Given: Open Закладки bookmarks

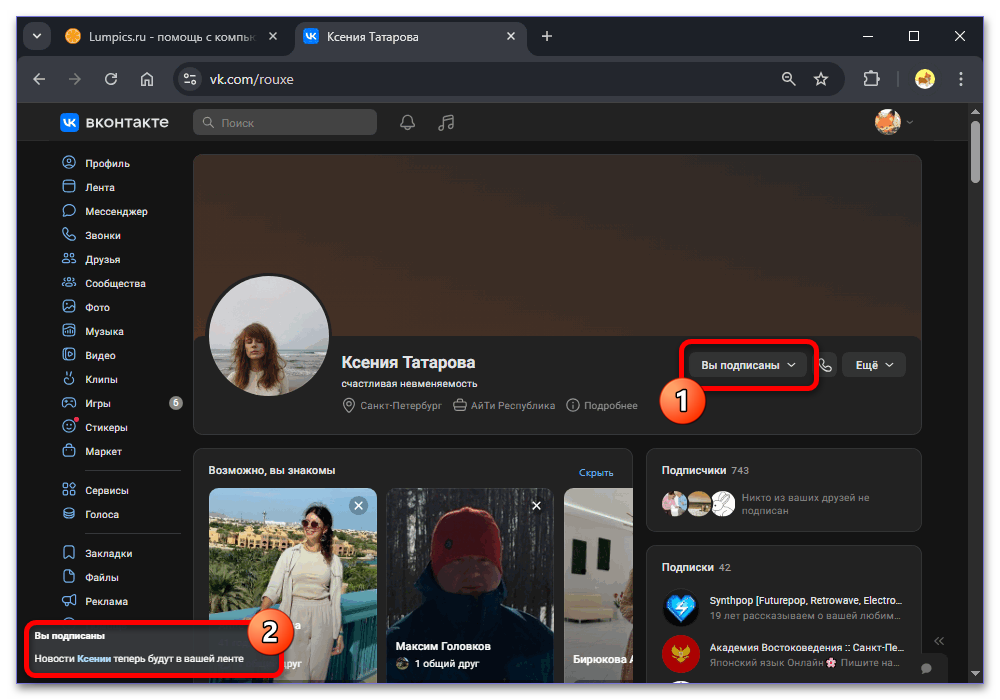Looking at the screenshot, I should click(97, 553).
